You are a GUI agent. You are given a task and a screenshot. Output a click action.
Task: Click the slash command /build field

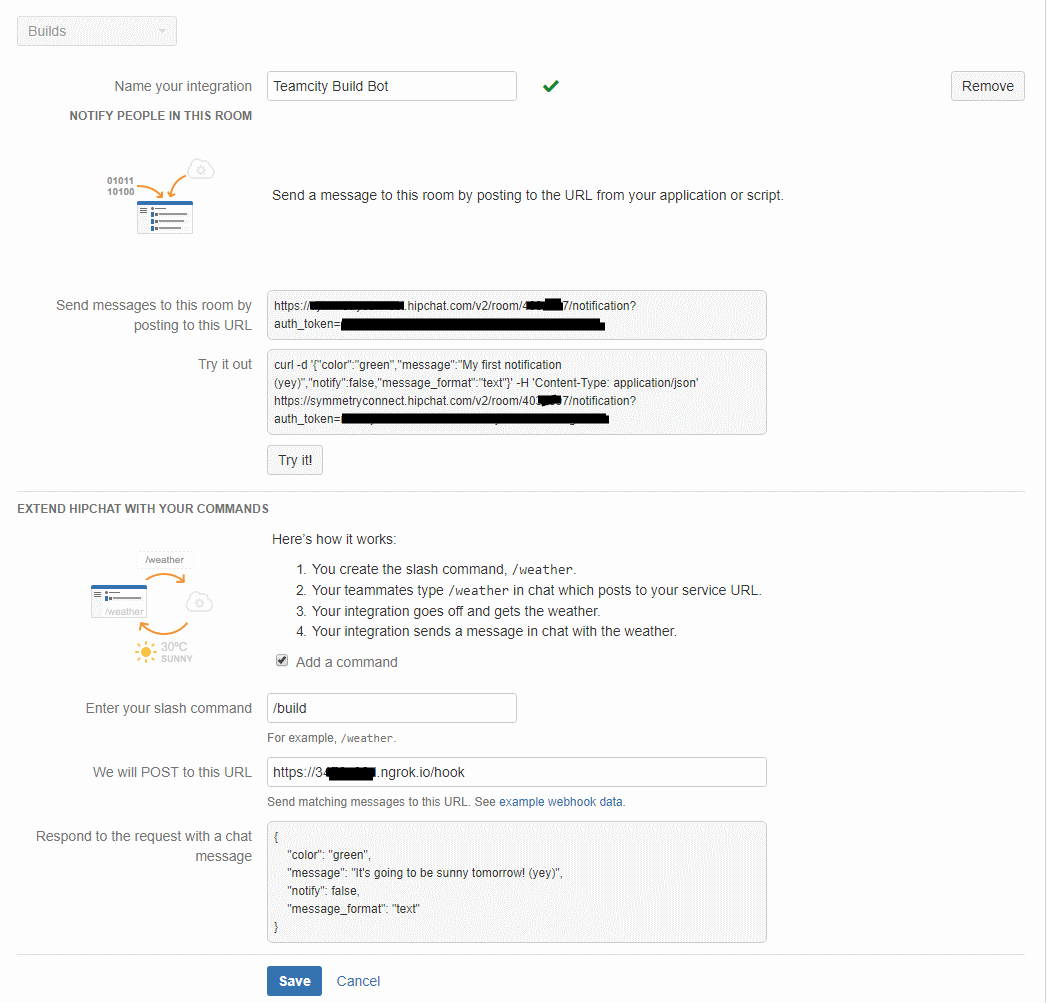click(x=391, y=708)
